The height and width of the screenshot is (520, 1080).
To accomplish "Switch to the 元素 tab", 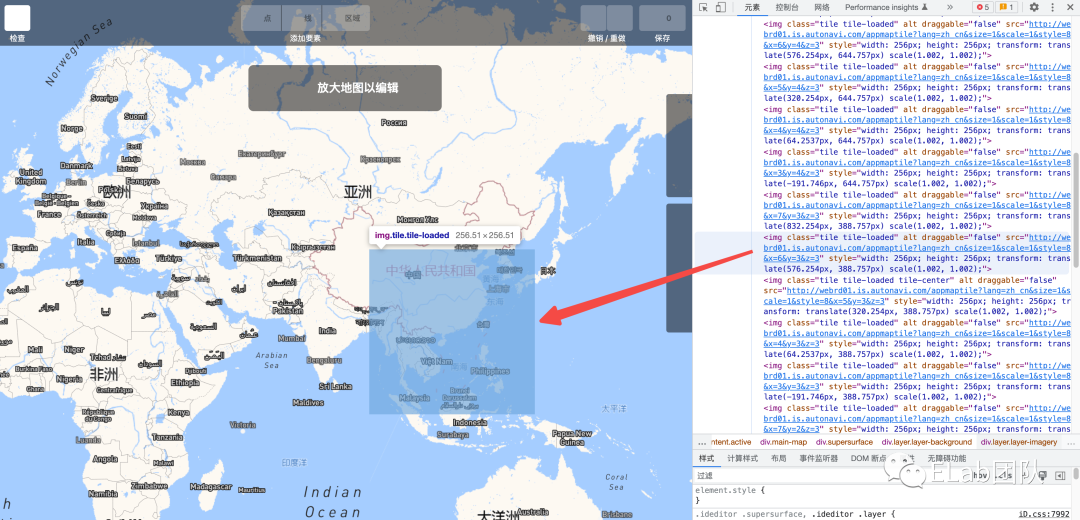I will (752, 7).
